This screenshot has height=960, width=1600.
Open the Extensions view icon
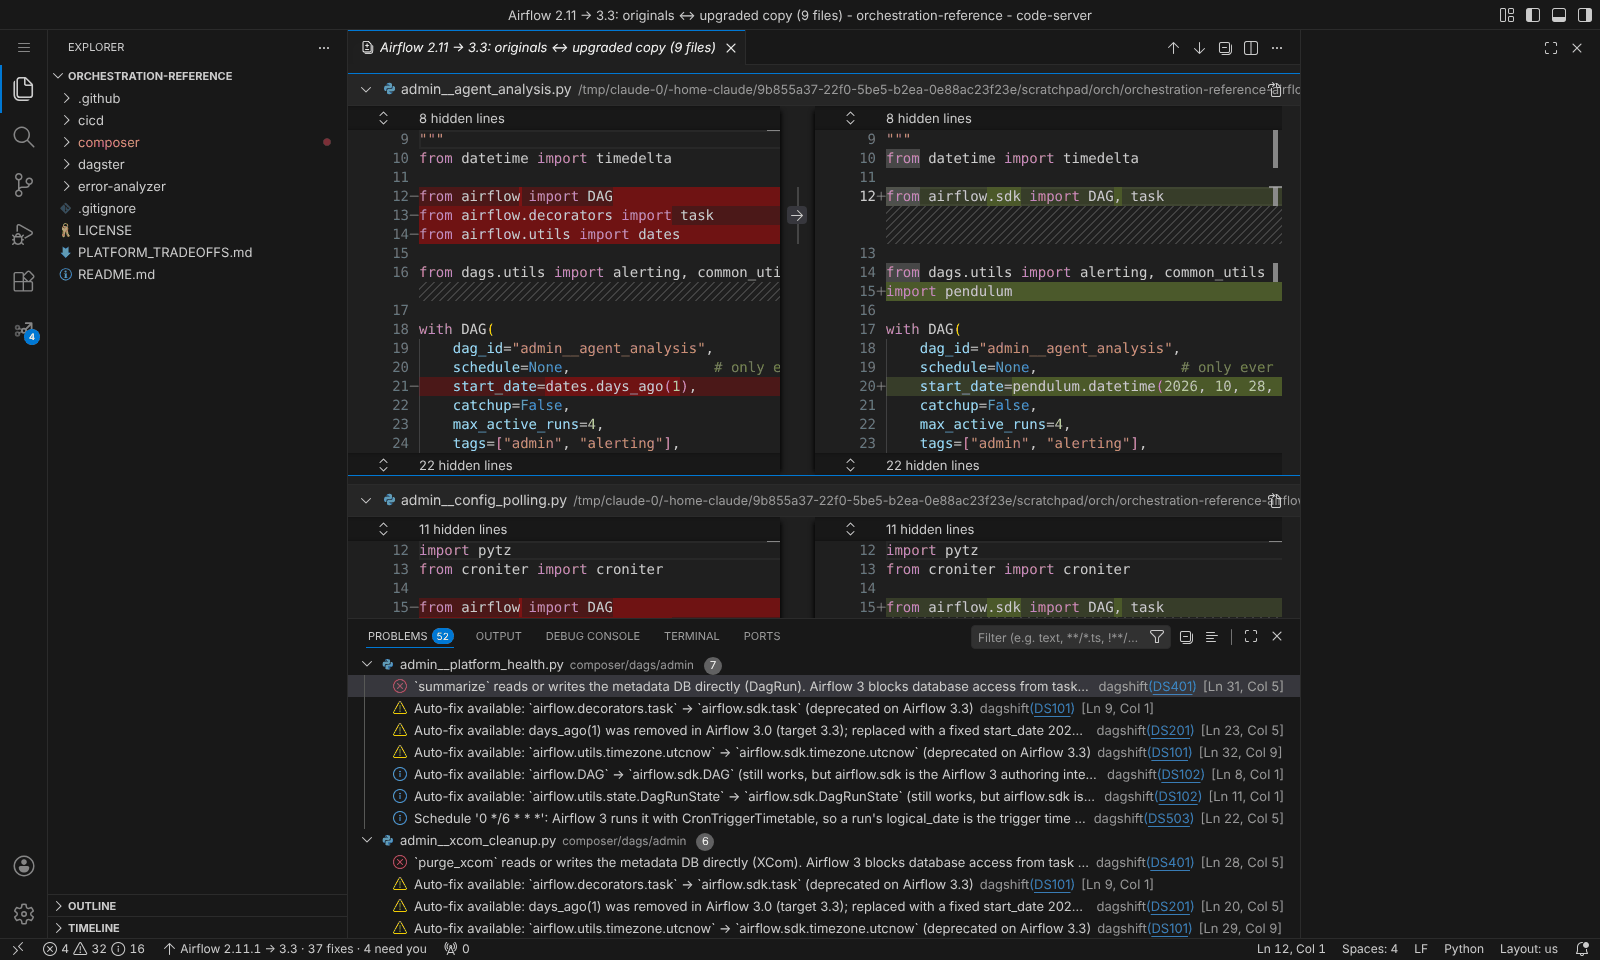coord(24,281)
